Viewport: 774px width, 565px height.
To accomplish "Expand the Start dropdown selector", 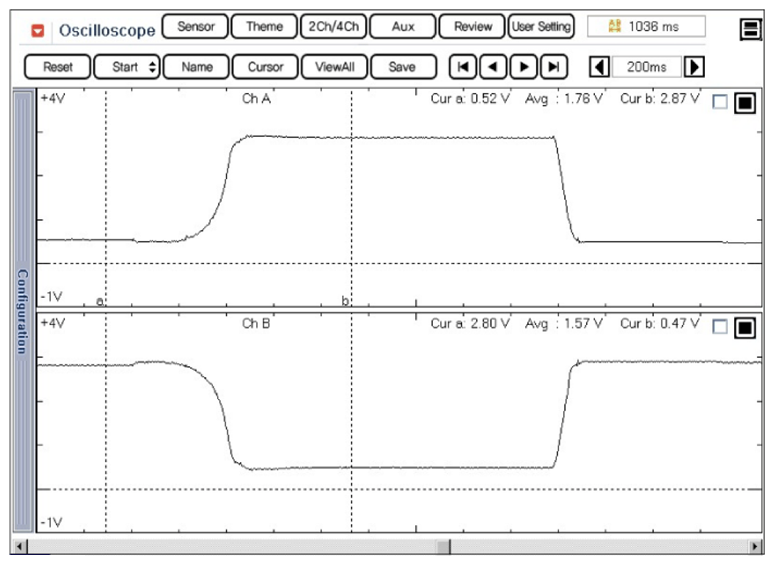I will 127,67.
